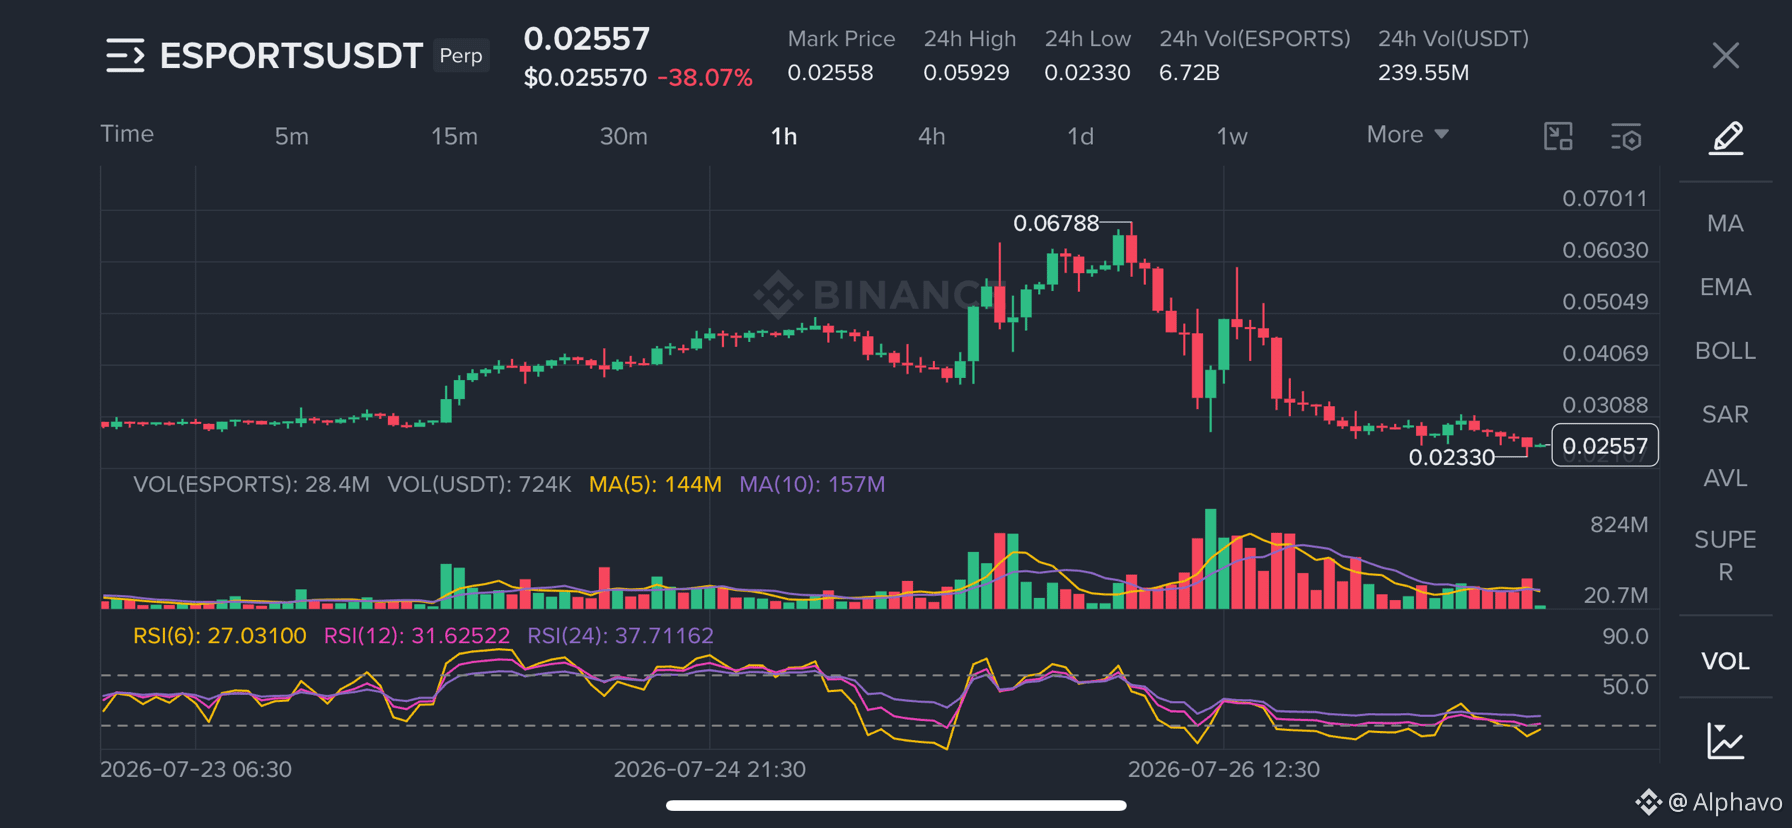Switch to the 1w timeframe
Viewport: 1792px width, 828px height.
1232,136
